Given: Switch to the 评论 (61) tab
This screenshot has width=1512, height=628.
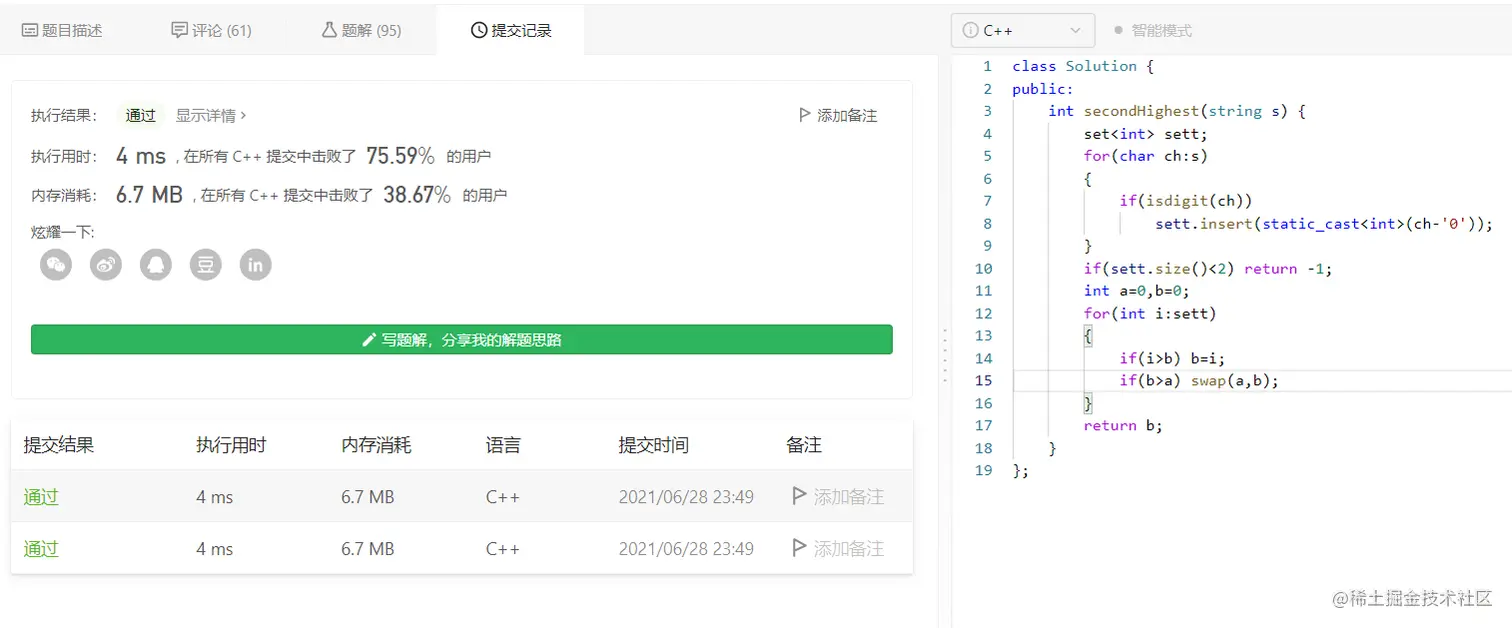Looking at the screenshot, I should click(211, 30).
